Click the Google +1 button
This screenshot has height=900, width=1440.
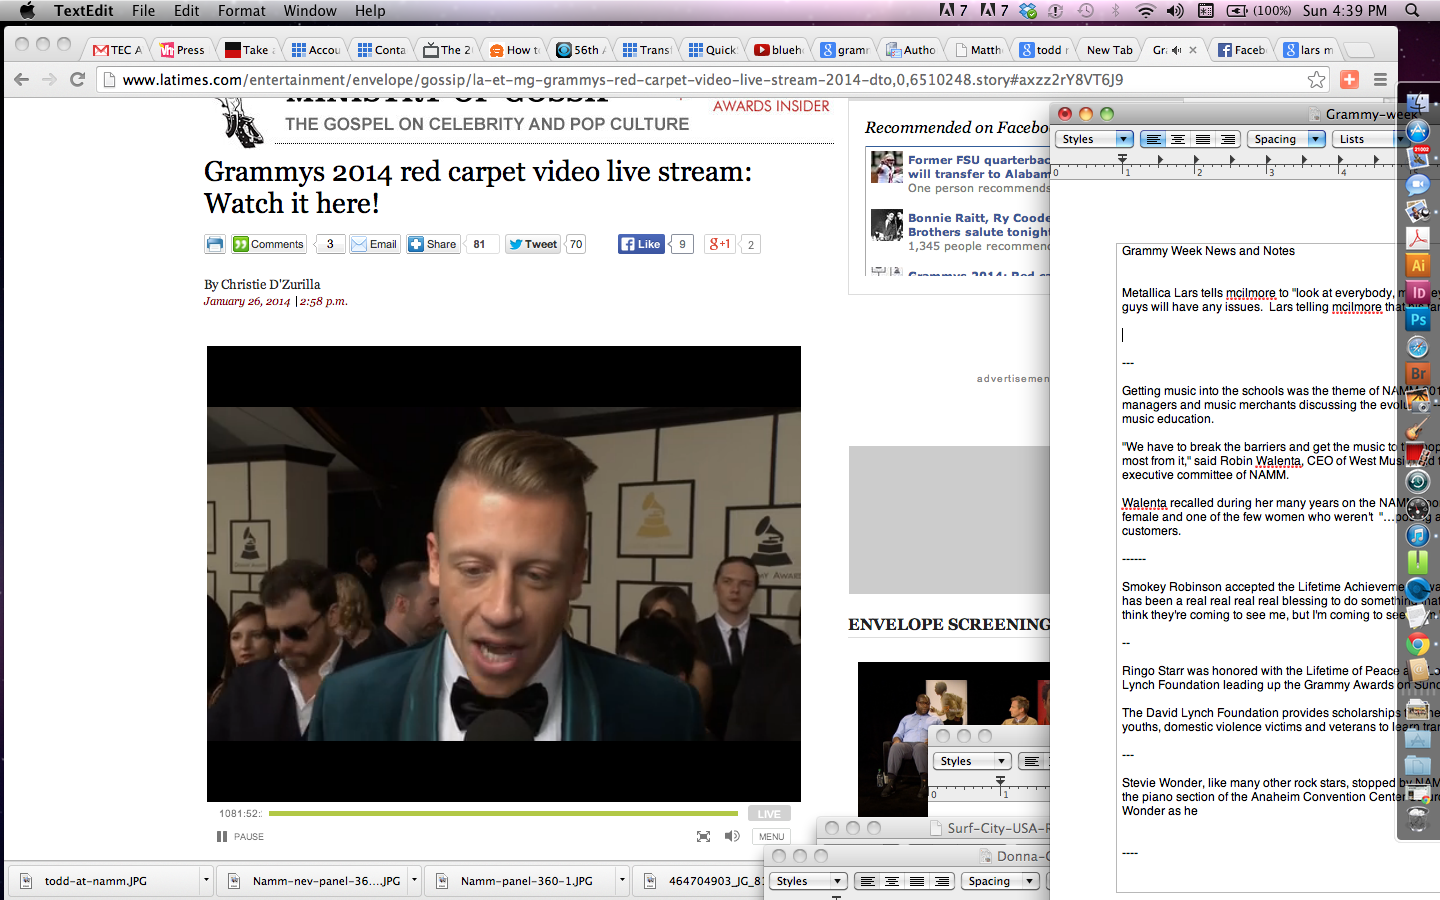pos(720,244)
